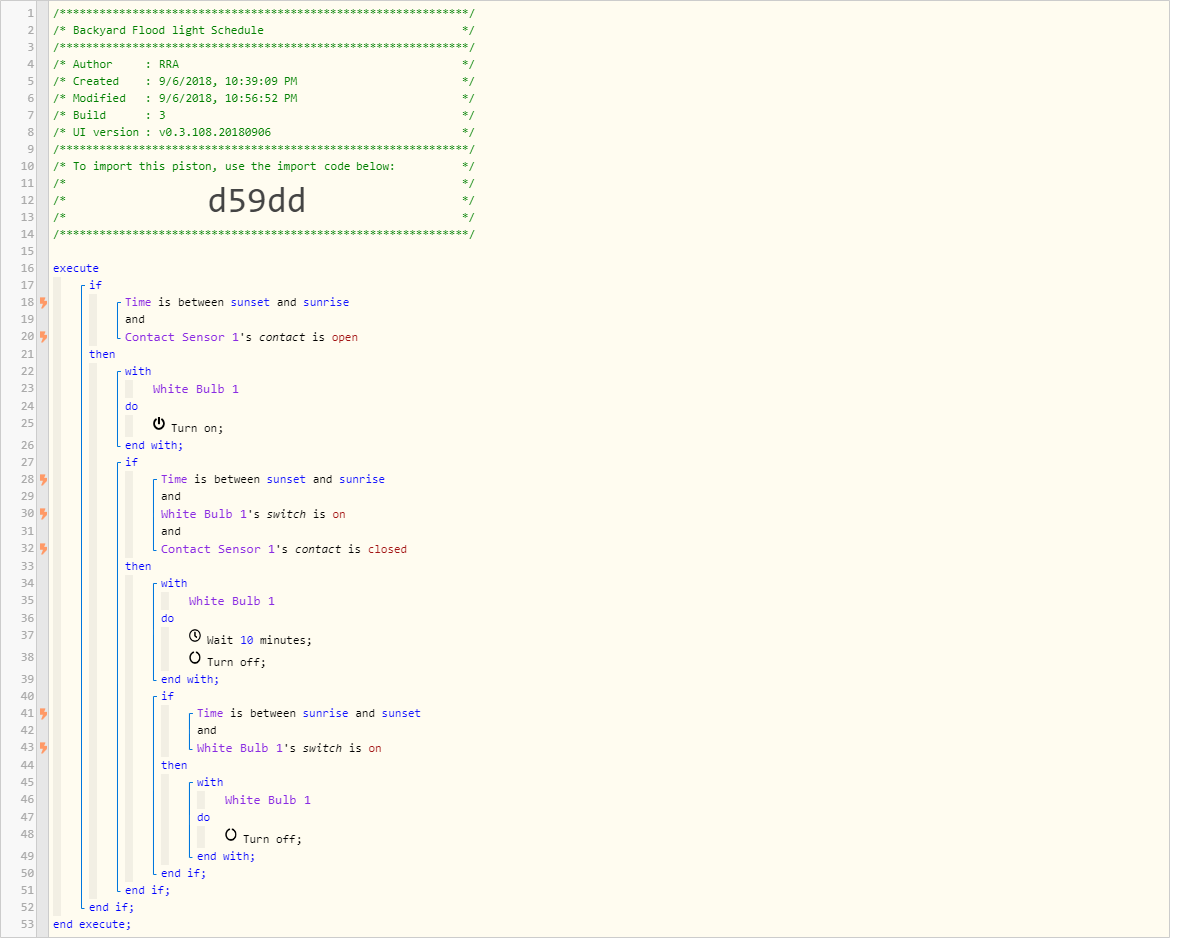The width and height of the screenshot is (1178, 940).
Task: Click the circle icon beside Turn off on line 48
Action: pyautogui.click(x=231, y=837)
